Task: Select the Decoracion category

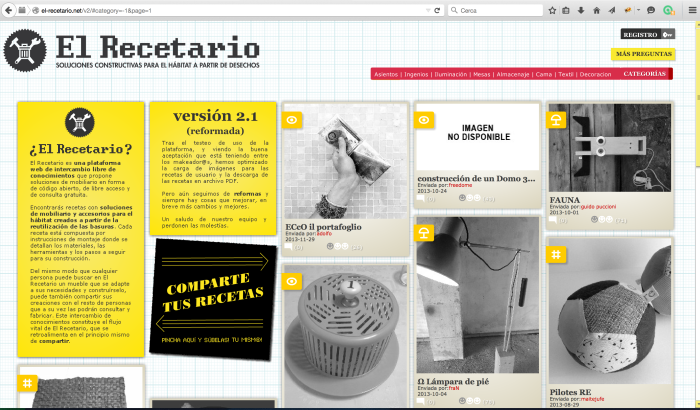Action: click(x=595, y=75)
